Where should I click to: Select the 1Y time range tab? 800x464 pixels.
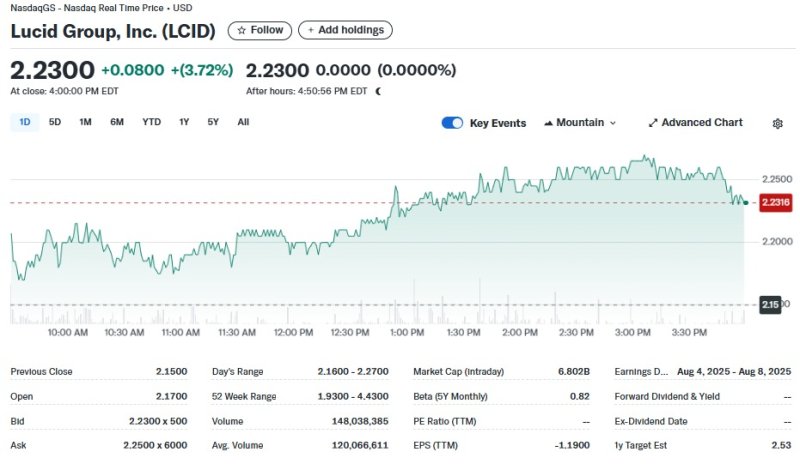coord(184,122)
